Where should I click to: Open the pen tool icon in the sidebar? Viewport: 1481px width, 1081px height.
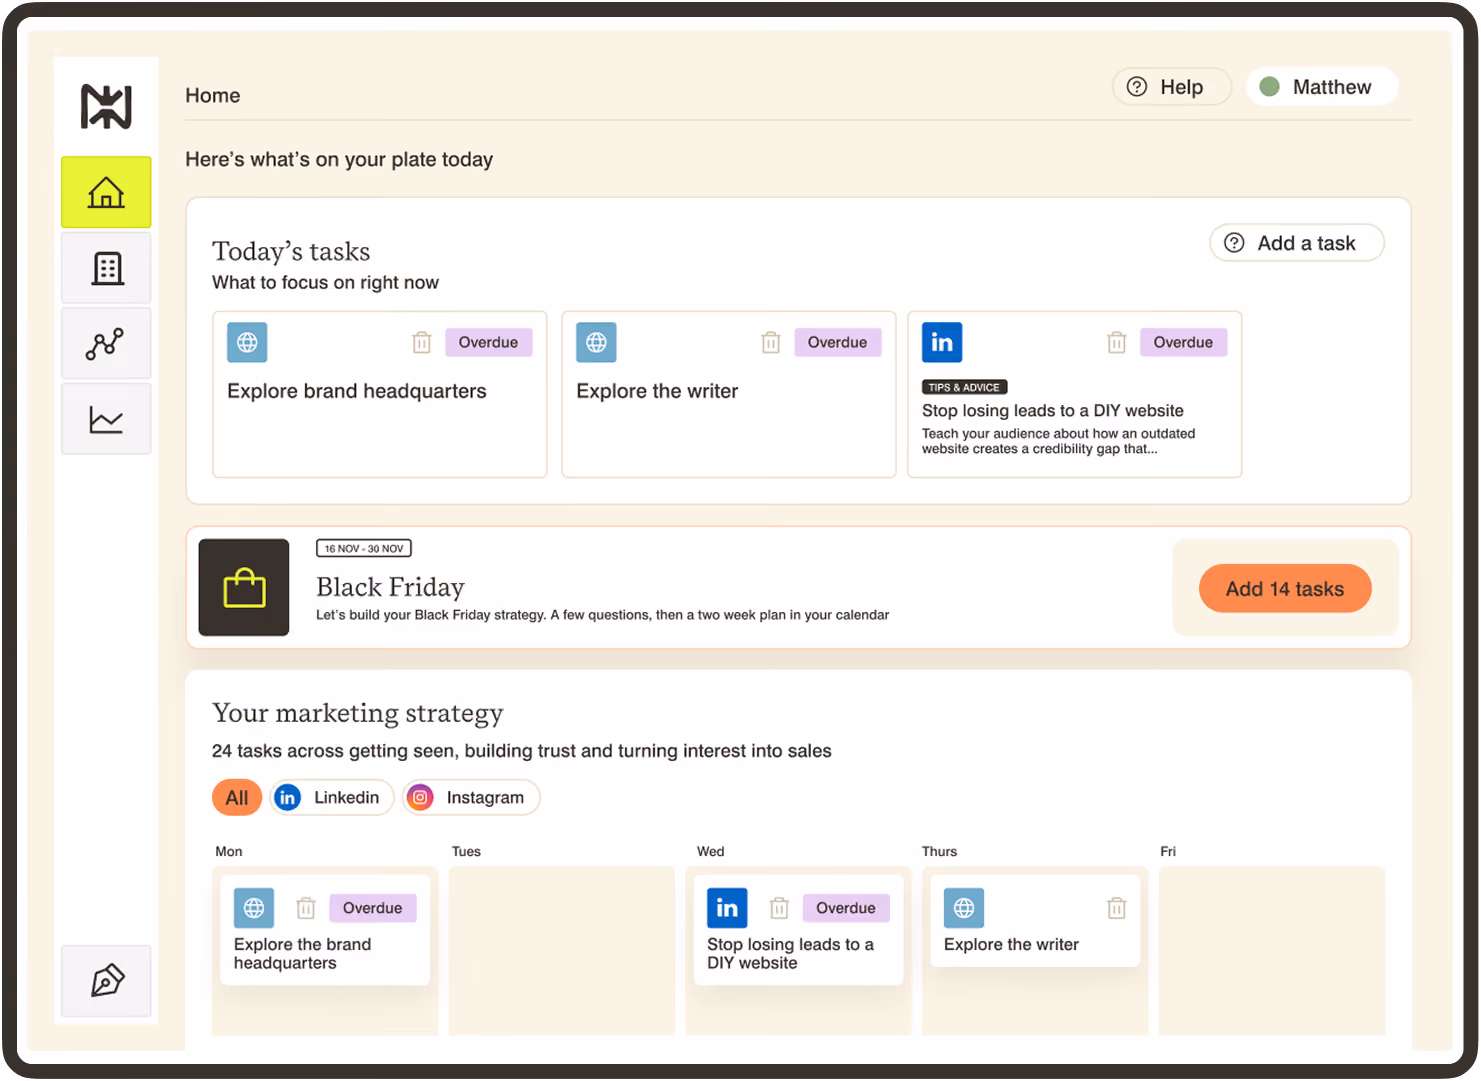tap(106, 981)
